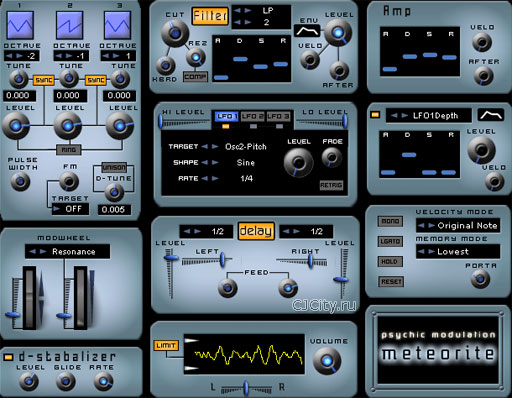The height and width of the screenshot is (398, 512).
Task: Step oscillator 1 octave to the next value
Action: [19, 56]
